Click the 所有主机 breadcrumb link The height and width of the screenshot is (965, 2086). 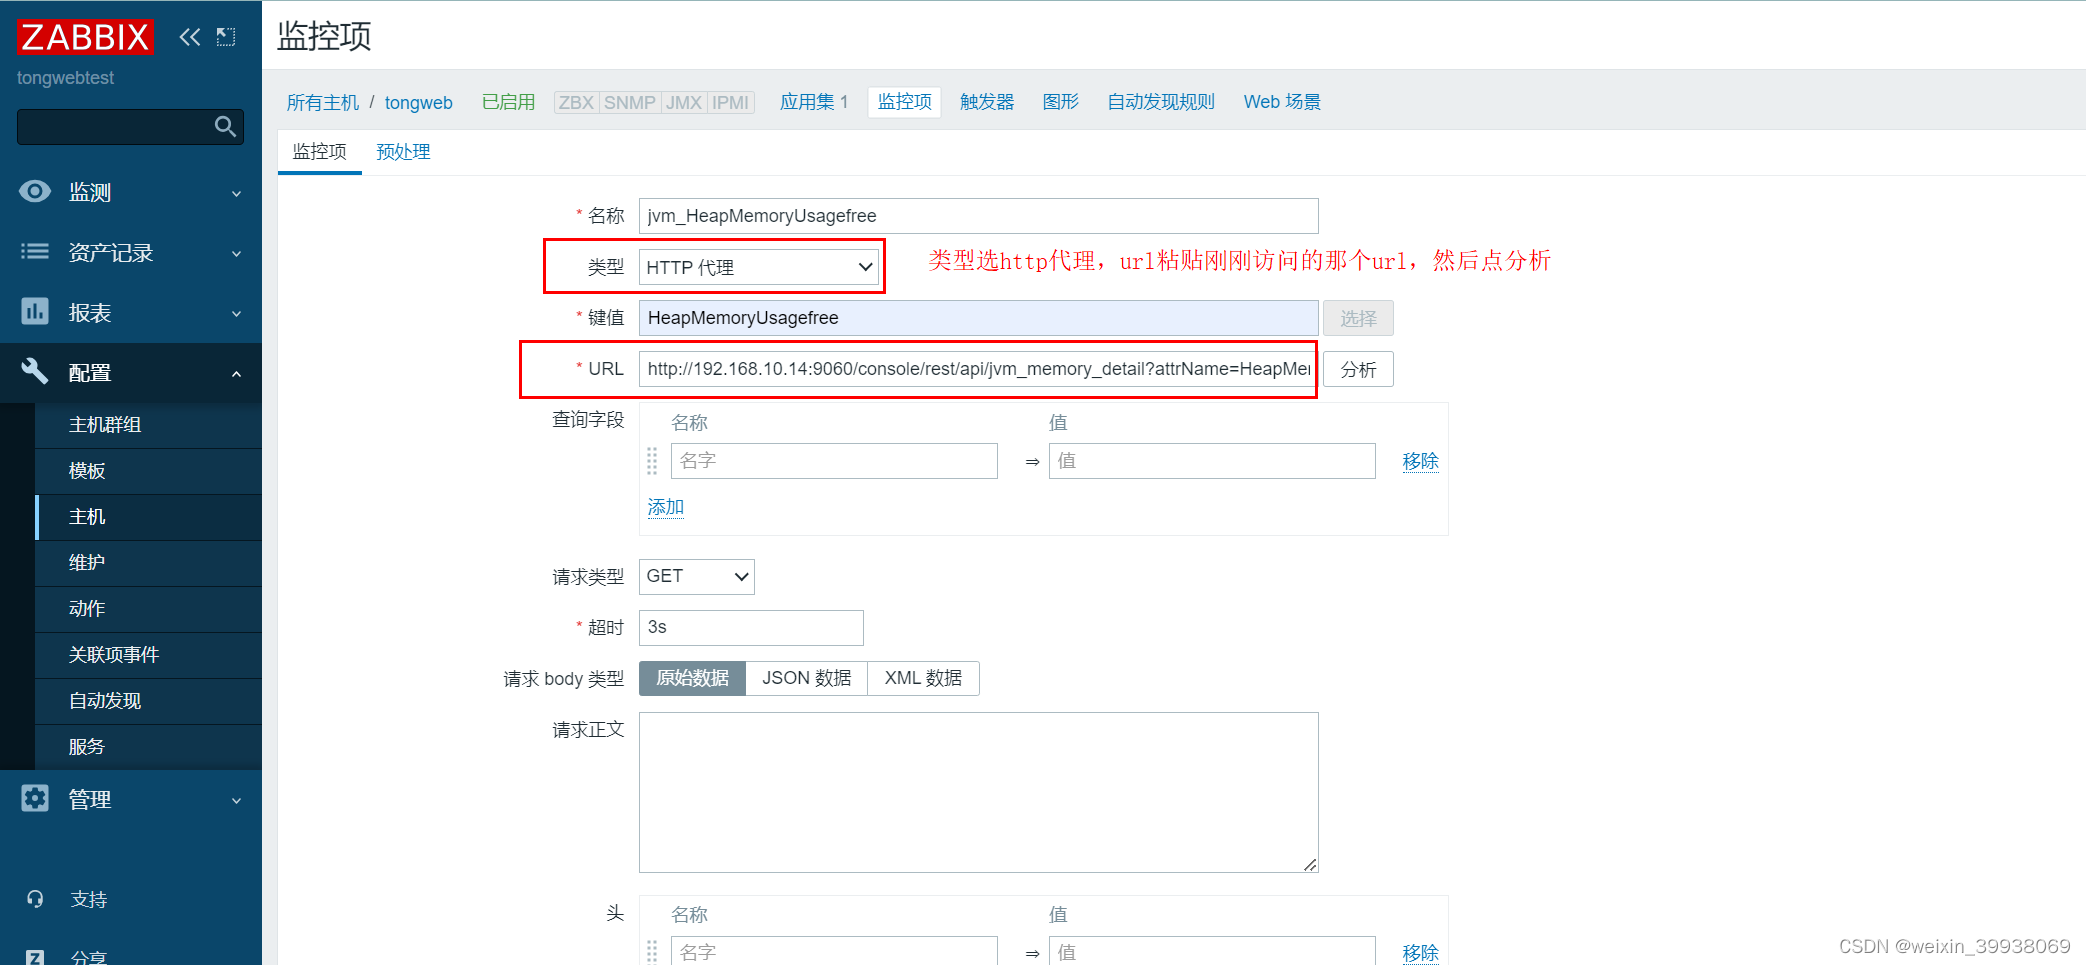click(x=322, y=103)
